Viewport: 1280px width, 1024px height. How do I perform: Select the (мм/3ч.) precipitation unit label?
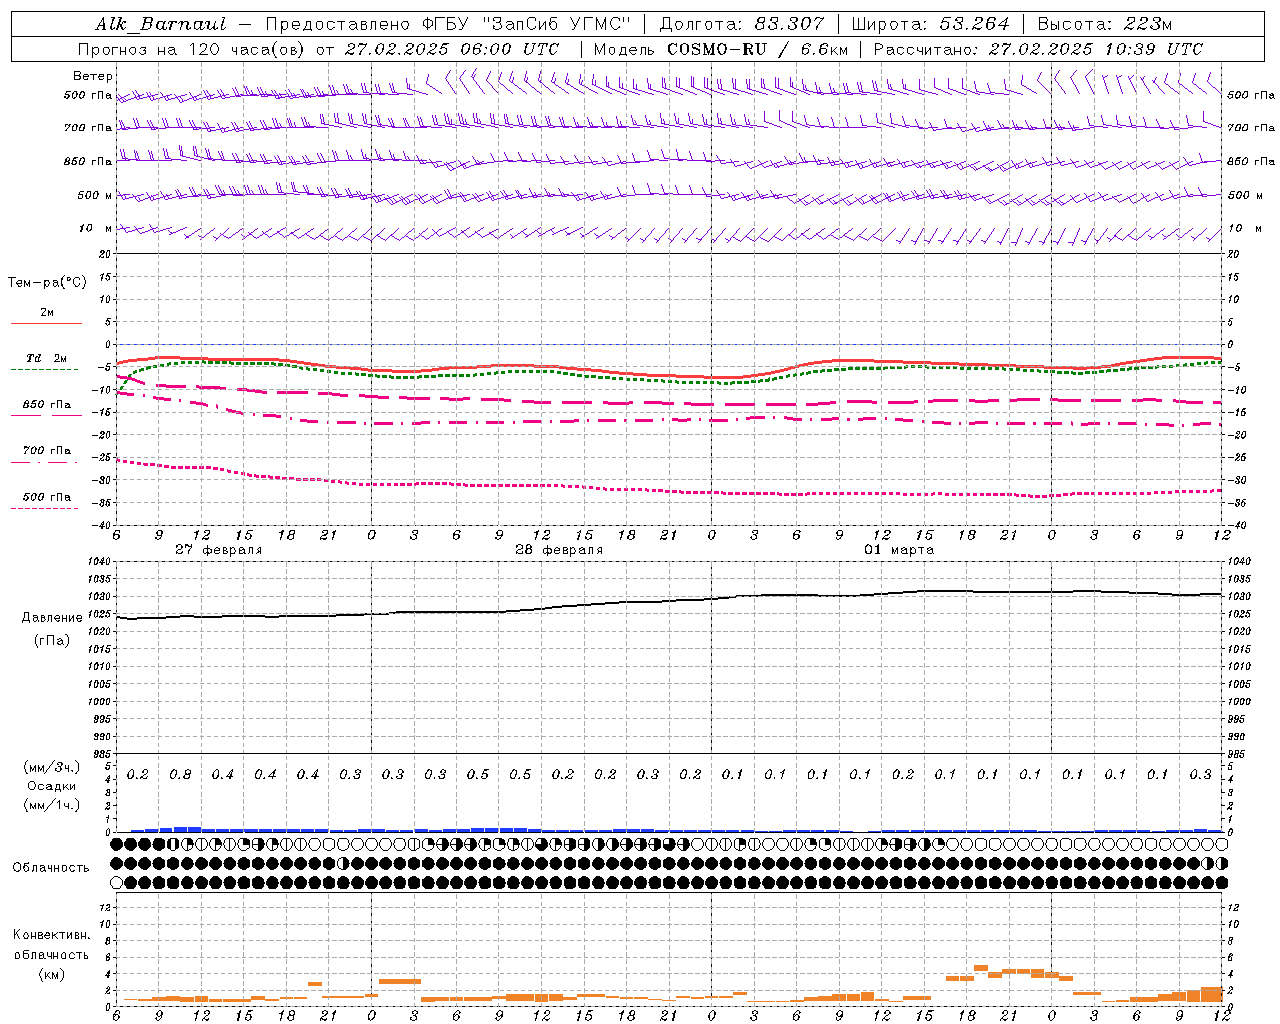click(52, 767)
